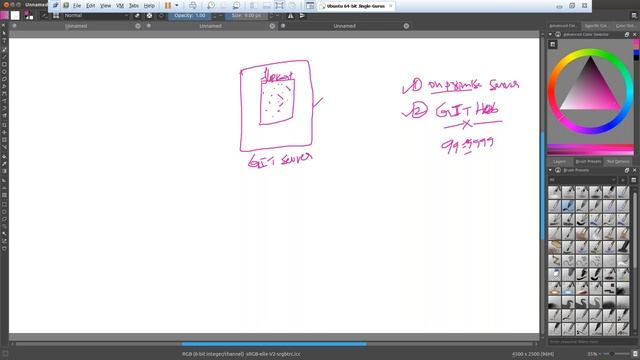The width and height of the screenshot is (640, 360).
Task: Switch to the Layers docker tab
Action: (560, 162)
